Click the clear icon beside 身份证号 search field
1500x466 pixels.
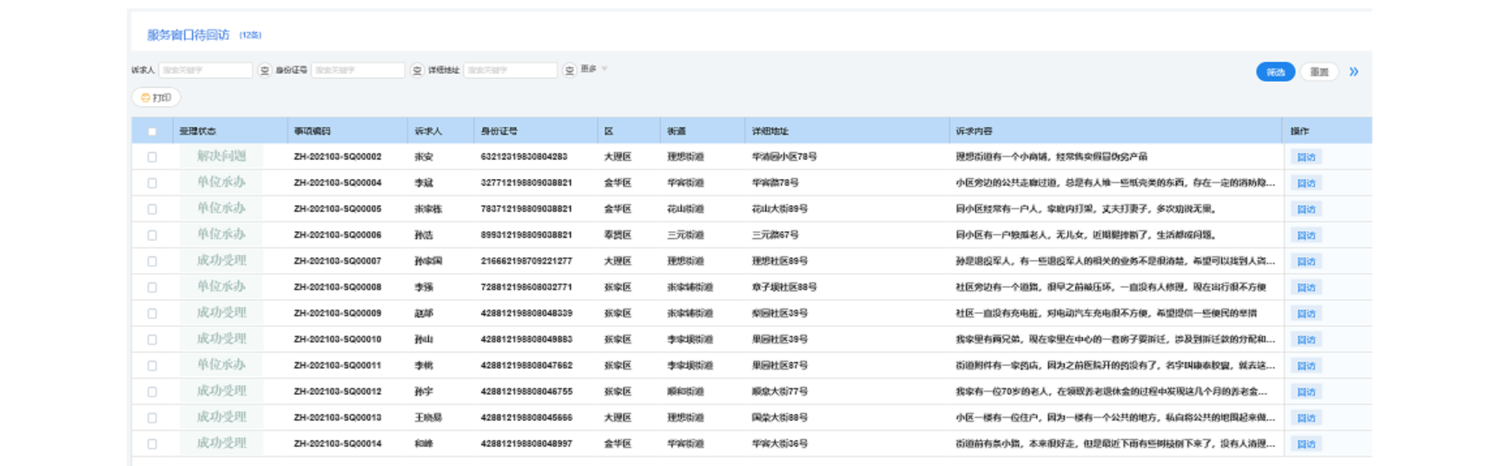click(417, 71)
